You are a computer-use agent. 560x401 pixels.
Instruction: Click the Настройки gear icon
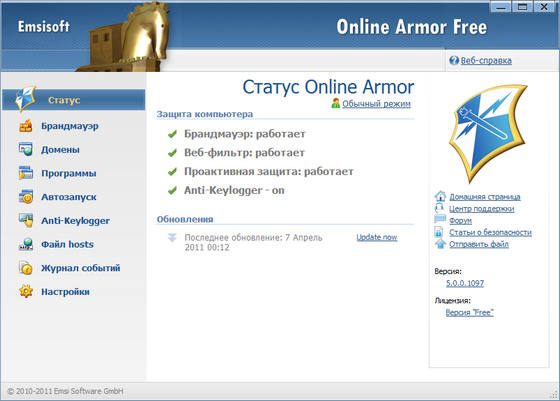click(x=26, y=291)
